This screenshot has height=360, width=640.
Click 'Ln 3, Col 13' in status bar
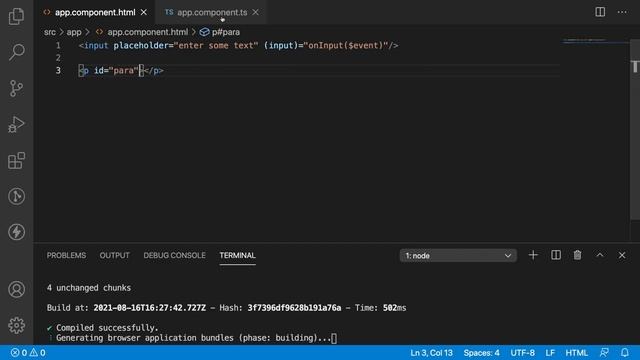coord(431,353)
